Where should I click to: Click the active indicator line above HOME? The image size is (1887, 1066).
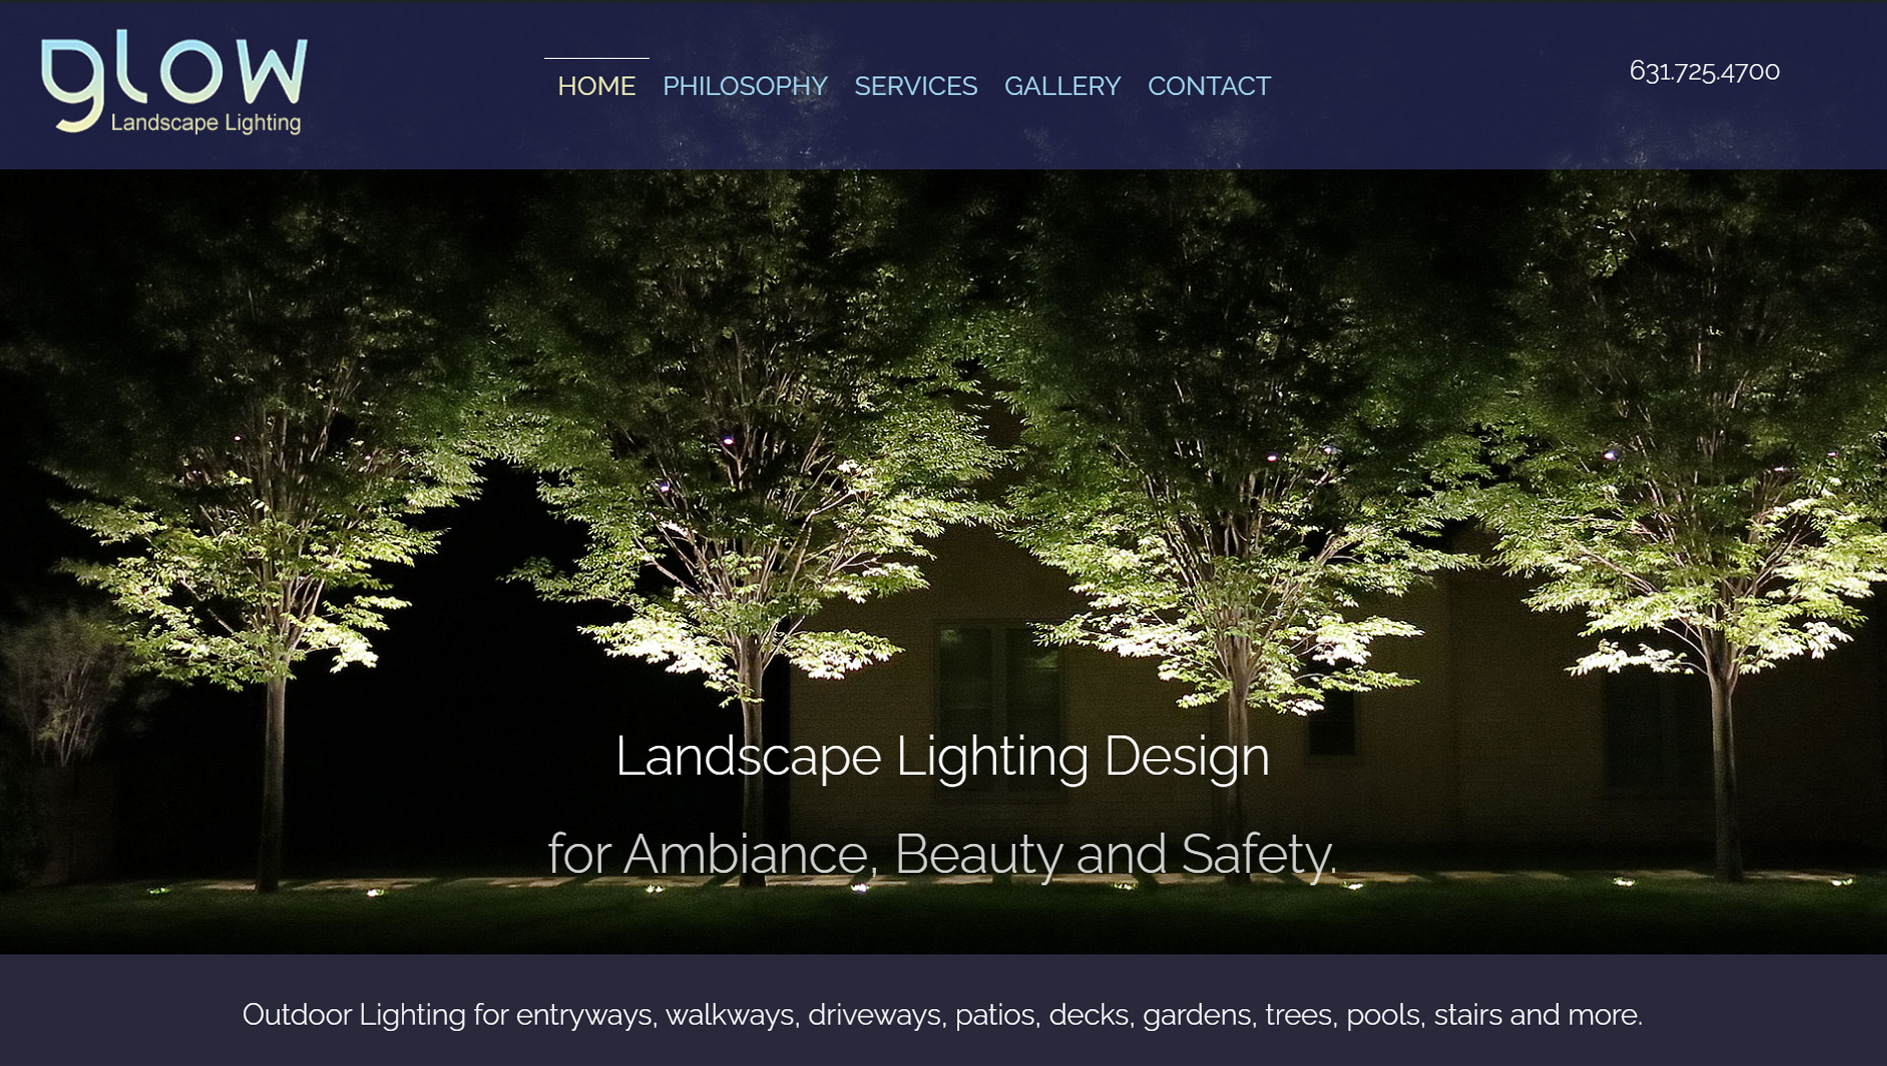point(596,58)
